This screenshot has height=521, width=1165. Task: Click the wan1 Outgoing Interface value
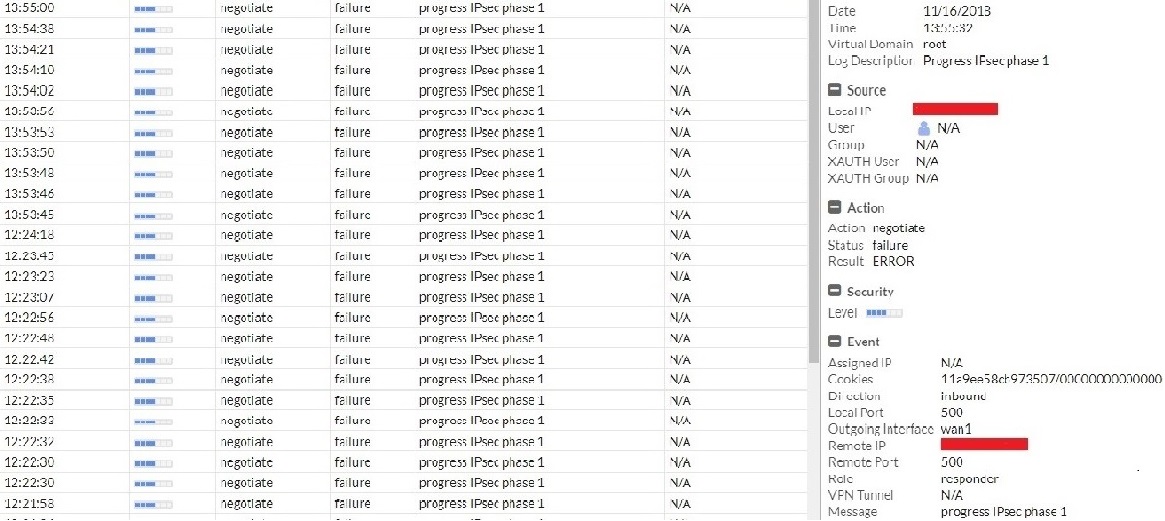pos(957,429)
